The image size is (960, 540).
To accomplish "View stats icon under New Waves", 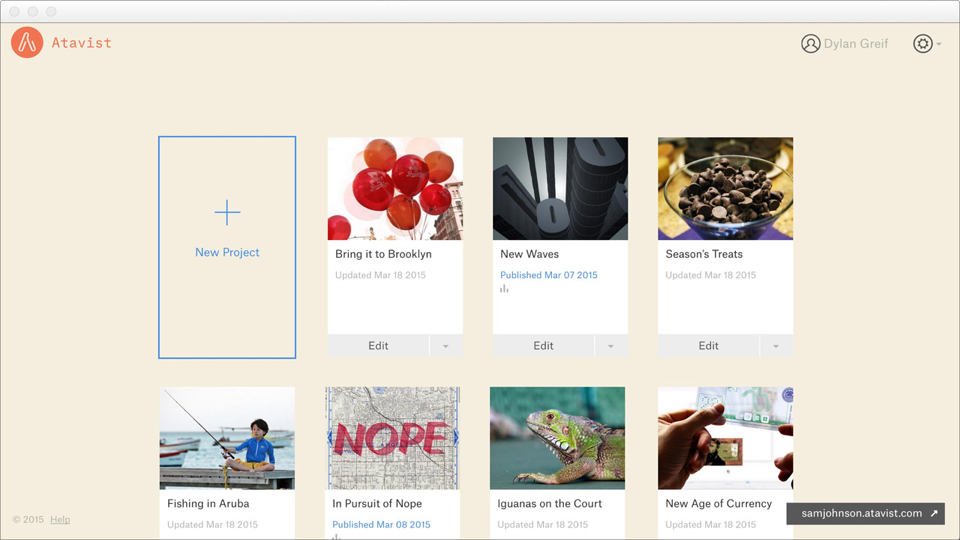I will pyautogui.click(x=504, y=289).
